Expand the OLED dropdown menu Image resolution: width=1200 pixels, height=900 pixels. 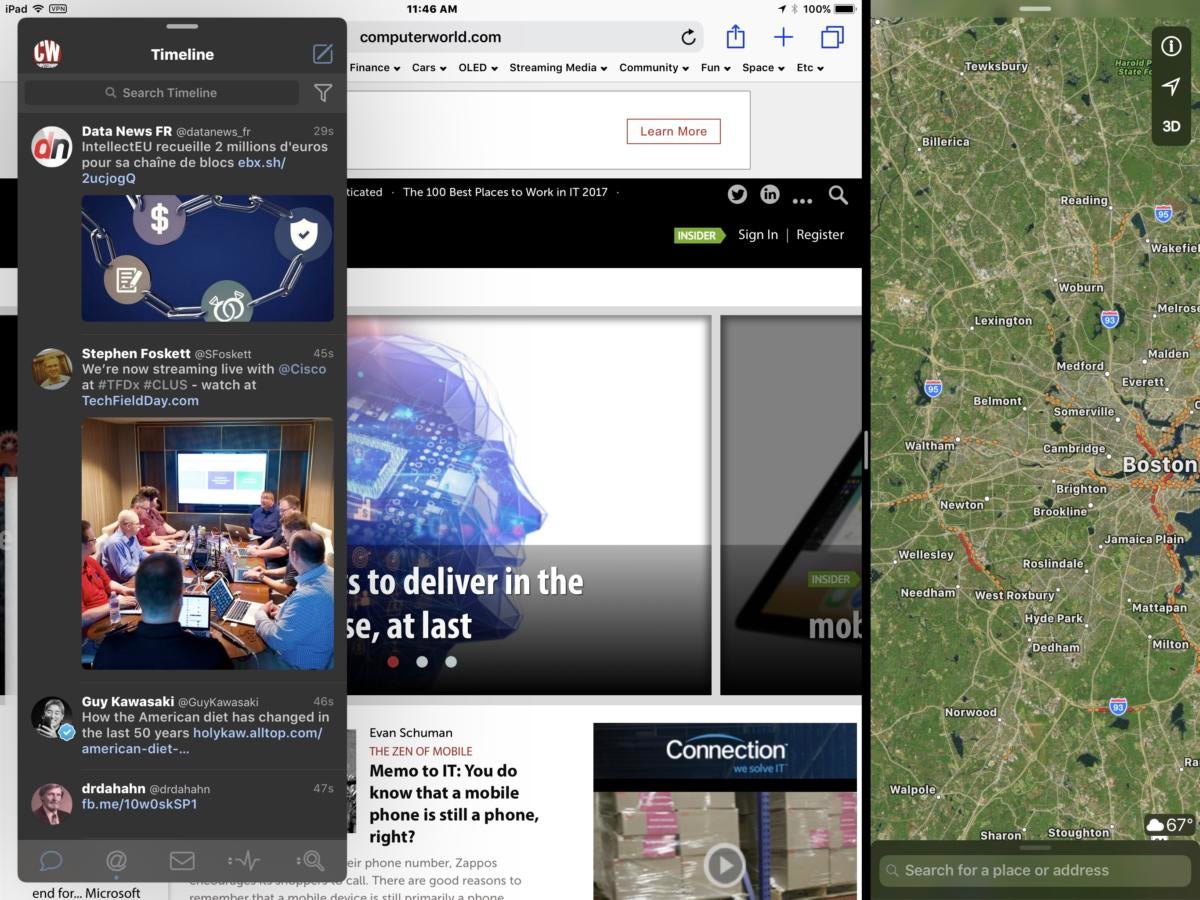[478, 68]
